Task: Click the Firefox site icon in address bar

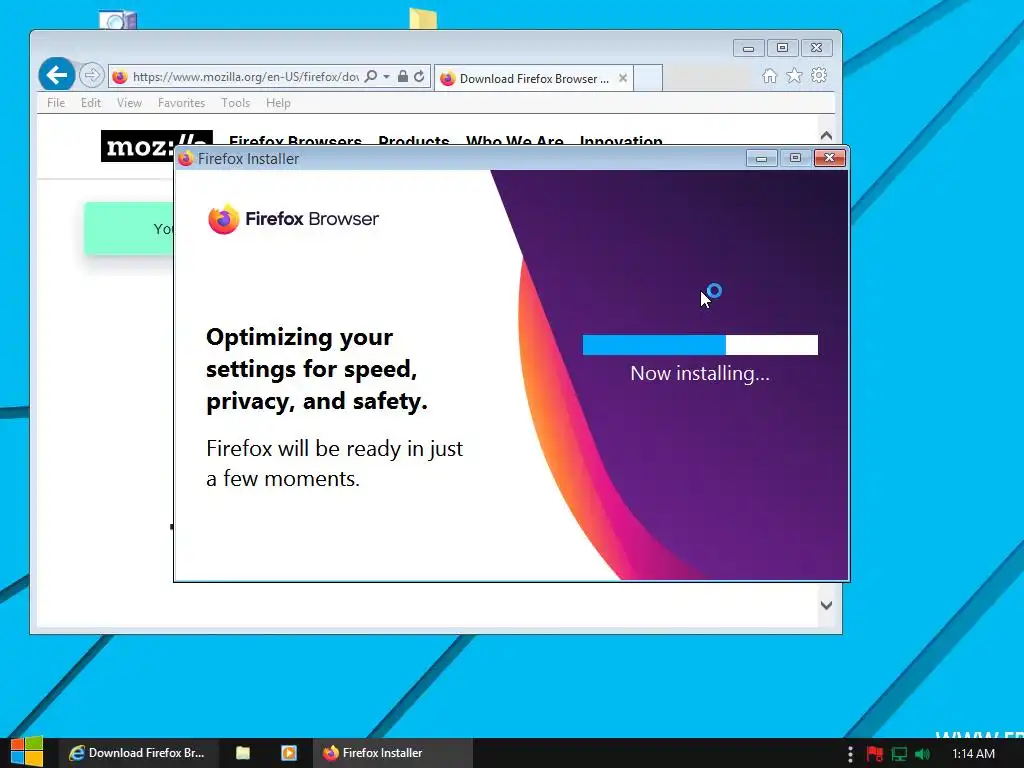Action: (x=120, y=76)
